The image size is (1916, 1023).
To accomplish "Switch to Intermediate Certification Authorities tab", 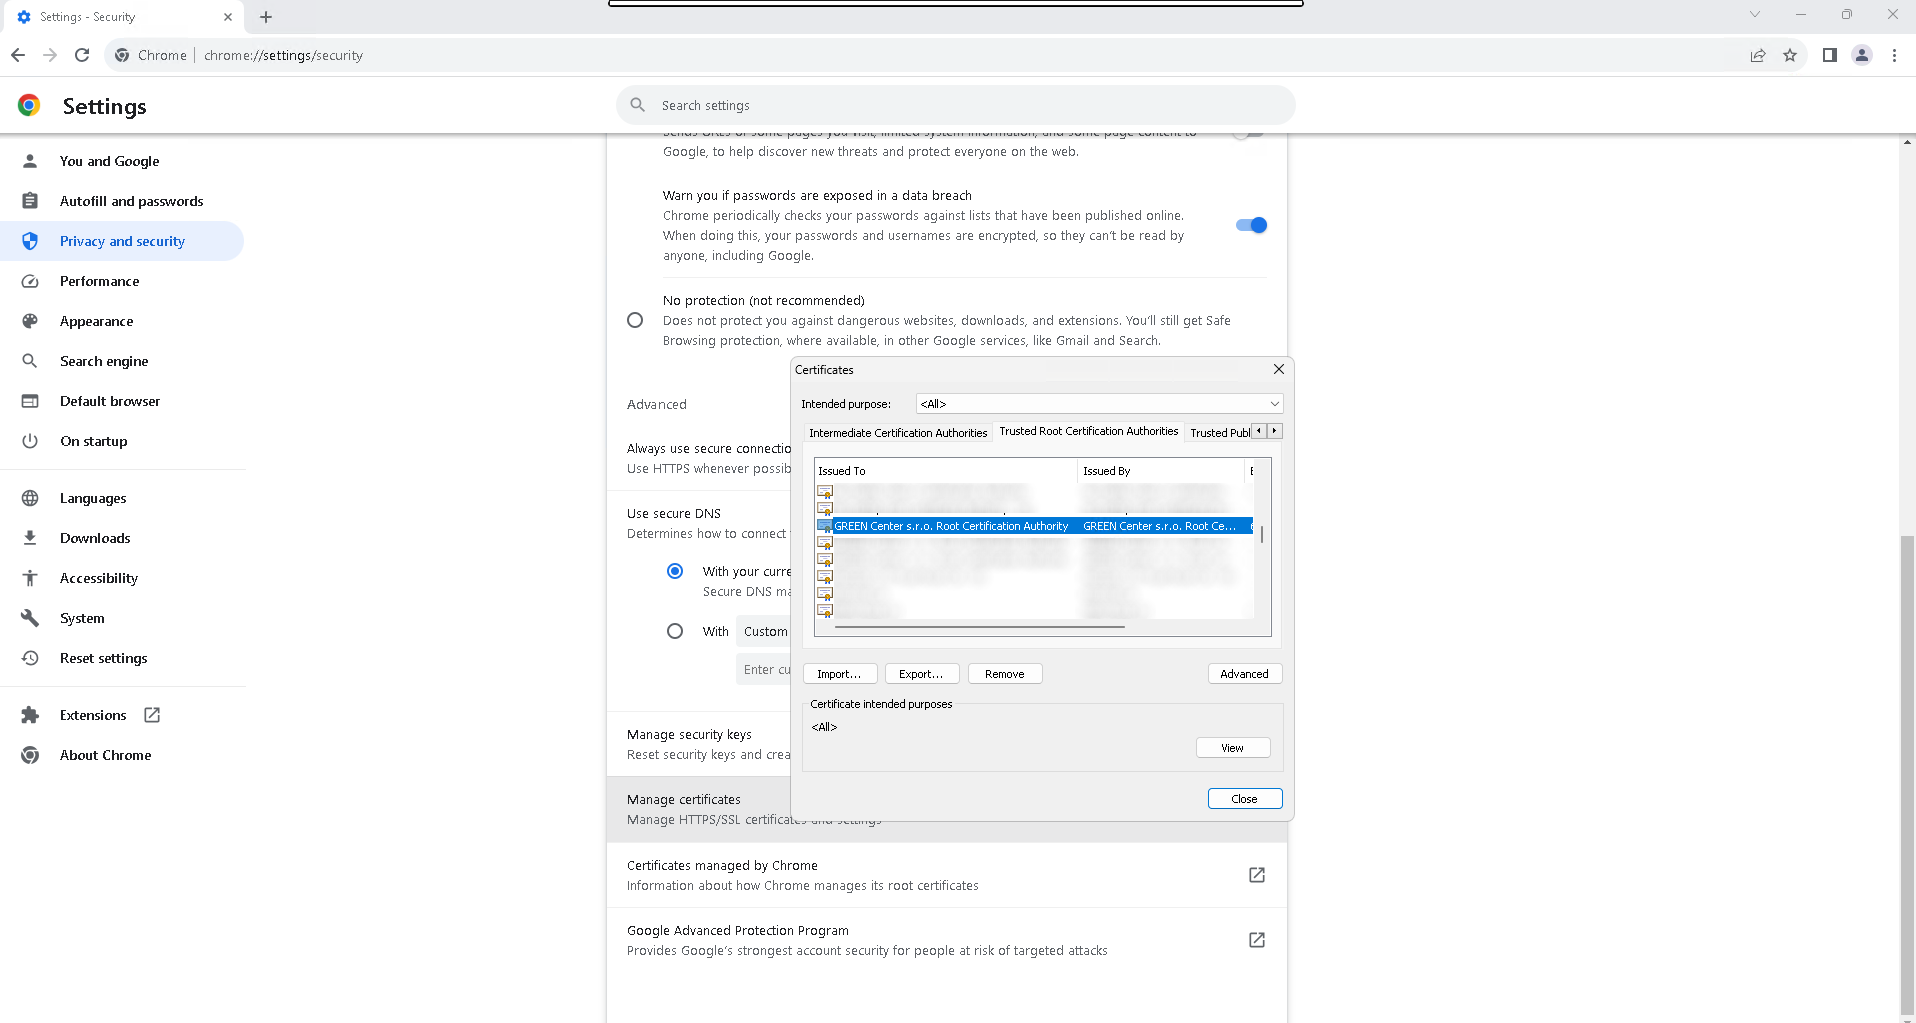I will click(897, 433).
